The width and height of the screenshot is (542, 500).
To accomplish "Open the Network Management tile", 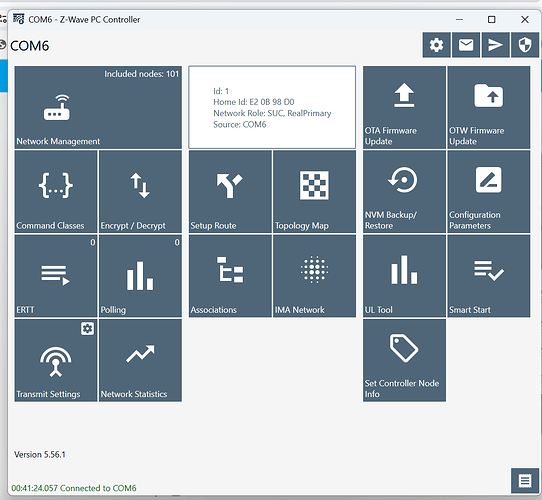I will tap(98, 108).
